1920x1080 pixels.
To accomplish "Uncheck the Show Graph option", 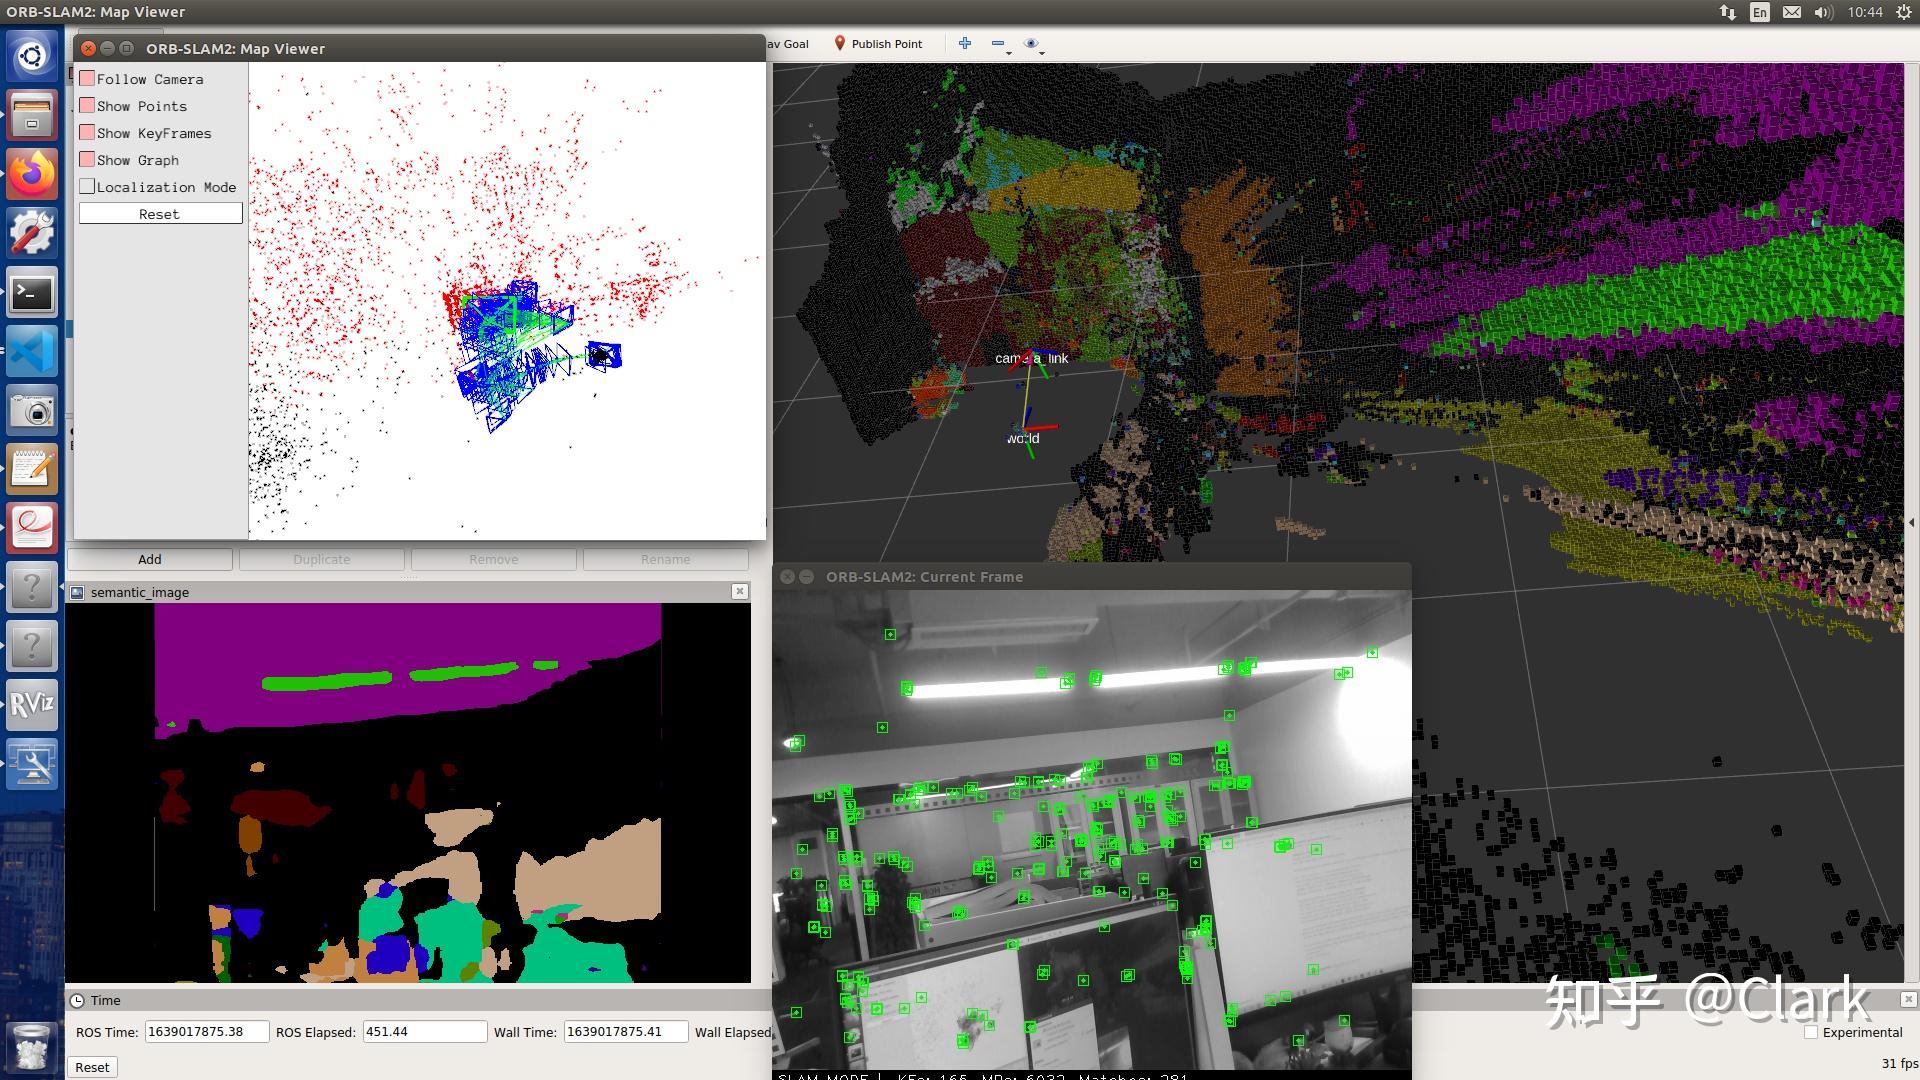I will click(88, 160).
